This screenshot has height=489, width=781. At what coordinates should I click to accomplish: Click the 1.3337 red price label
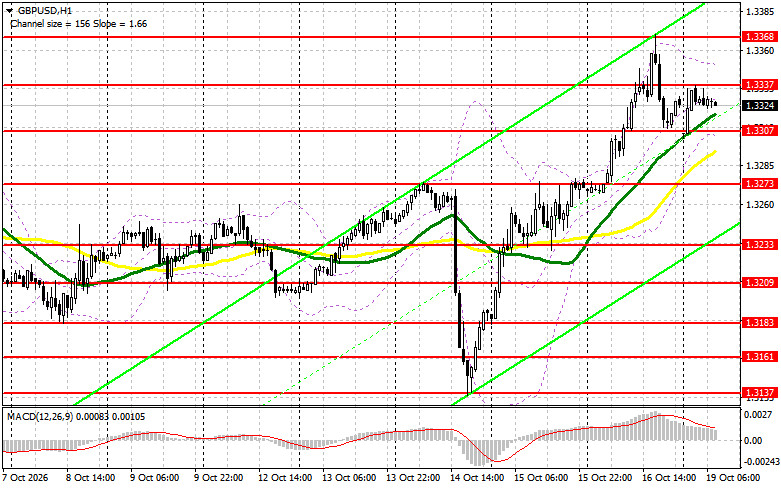coord(760,85)
